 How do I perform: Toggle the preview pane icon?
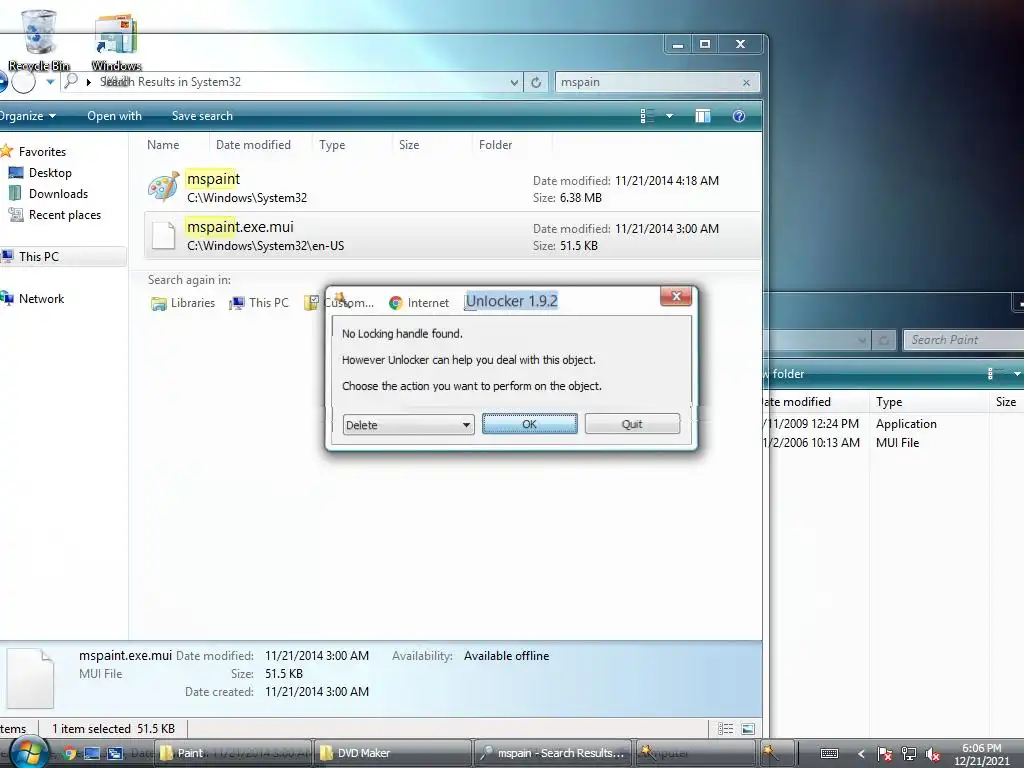(x=703, y=116)
